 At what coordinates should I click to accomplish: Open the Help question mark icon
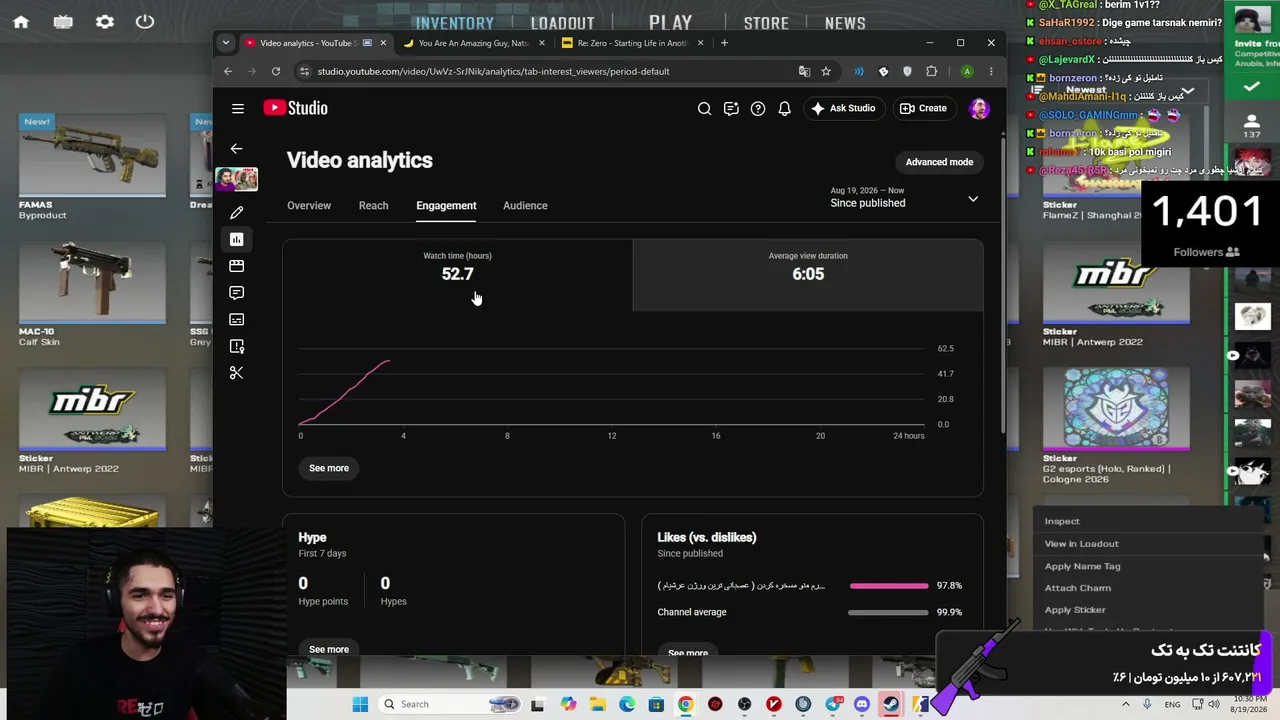tap(758, 108)
